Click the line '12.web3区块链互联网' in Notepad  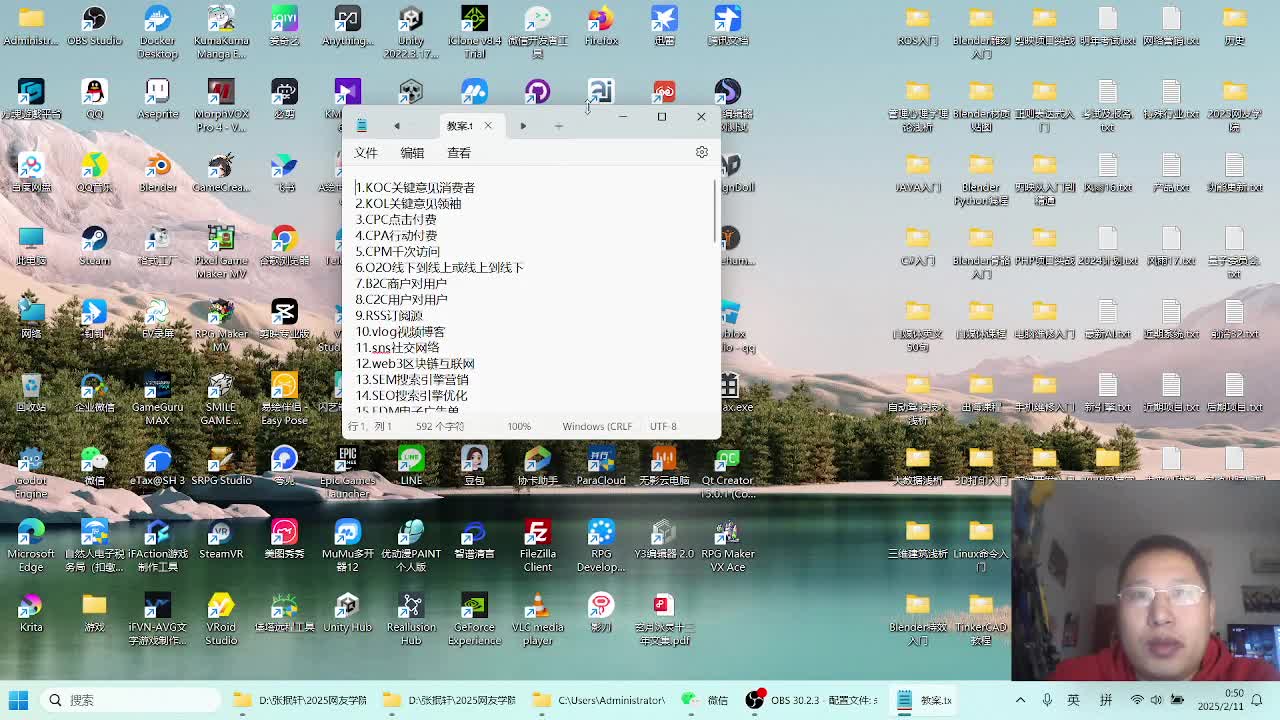415,363
